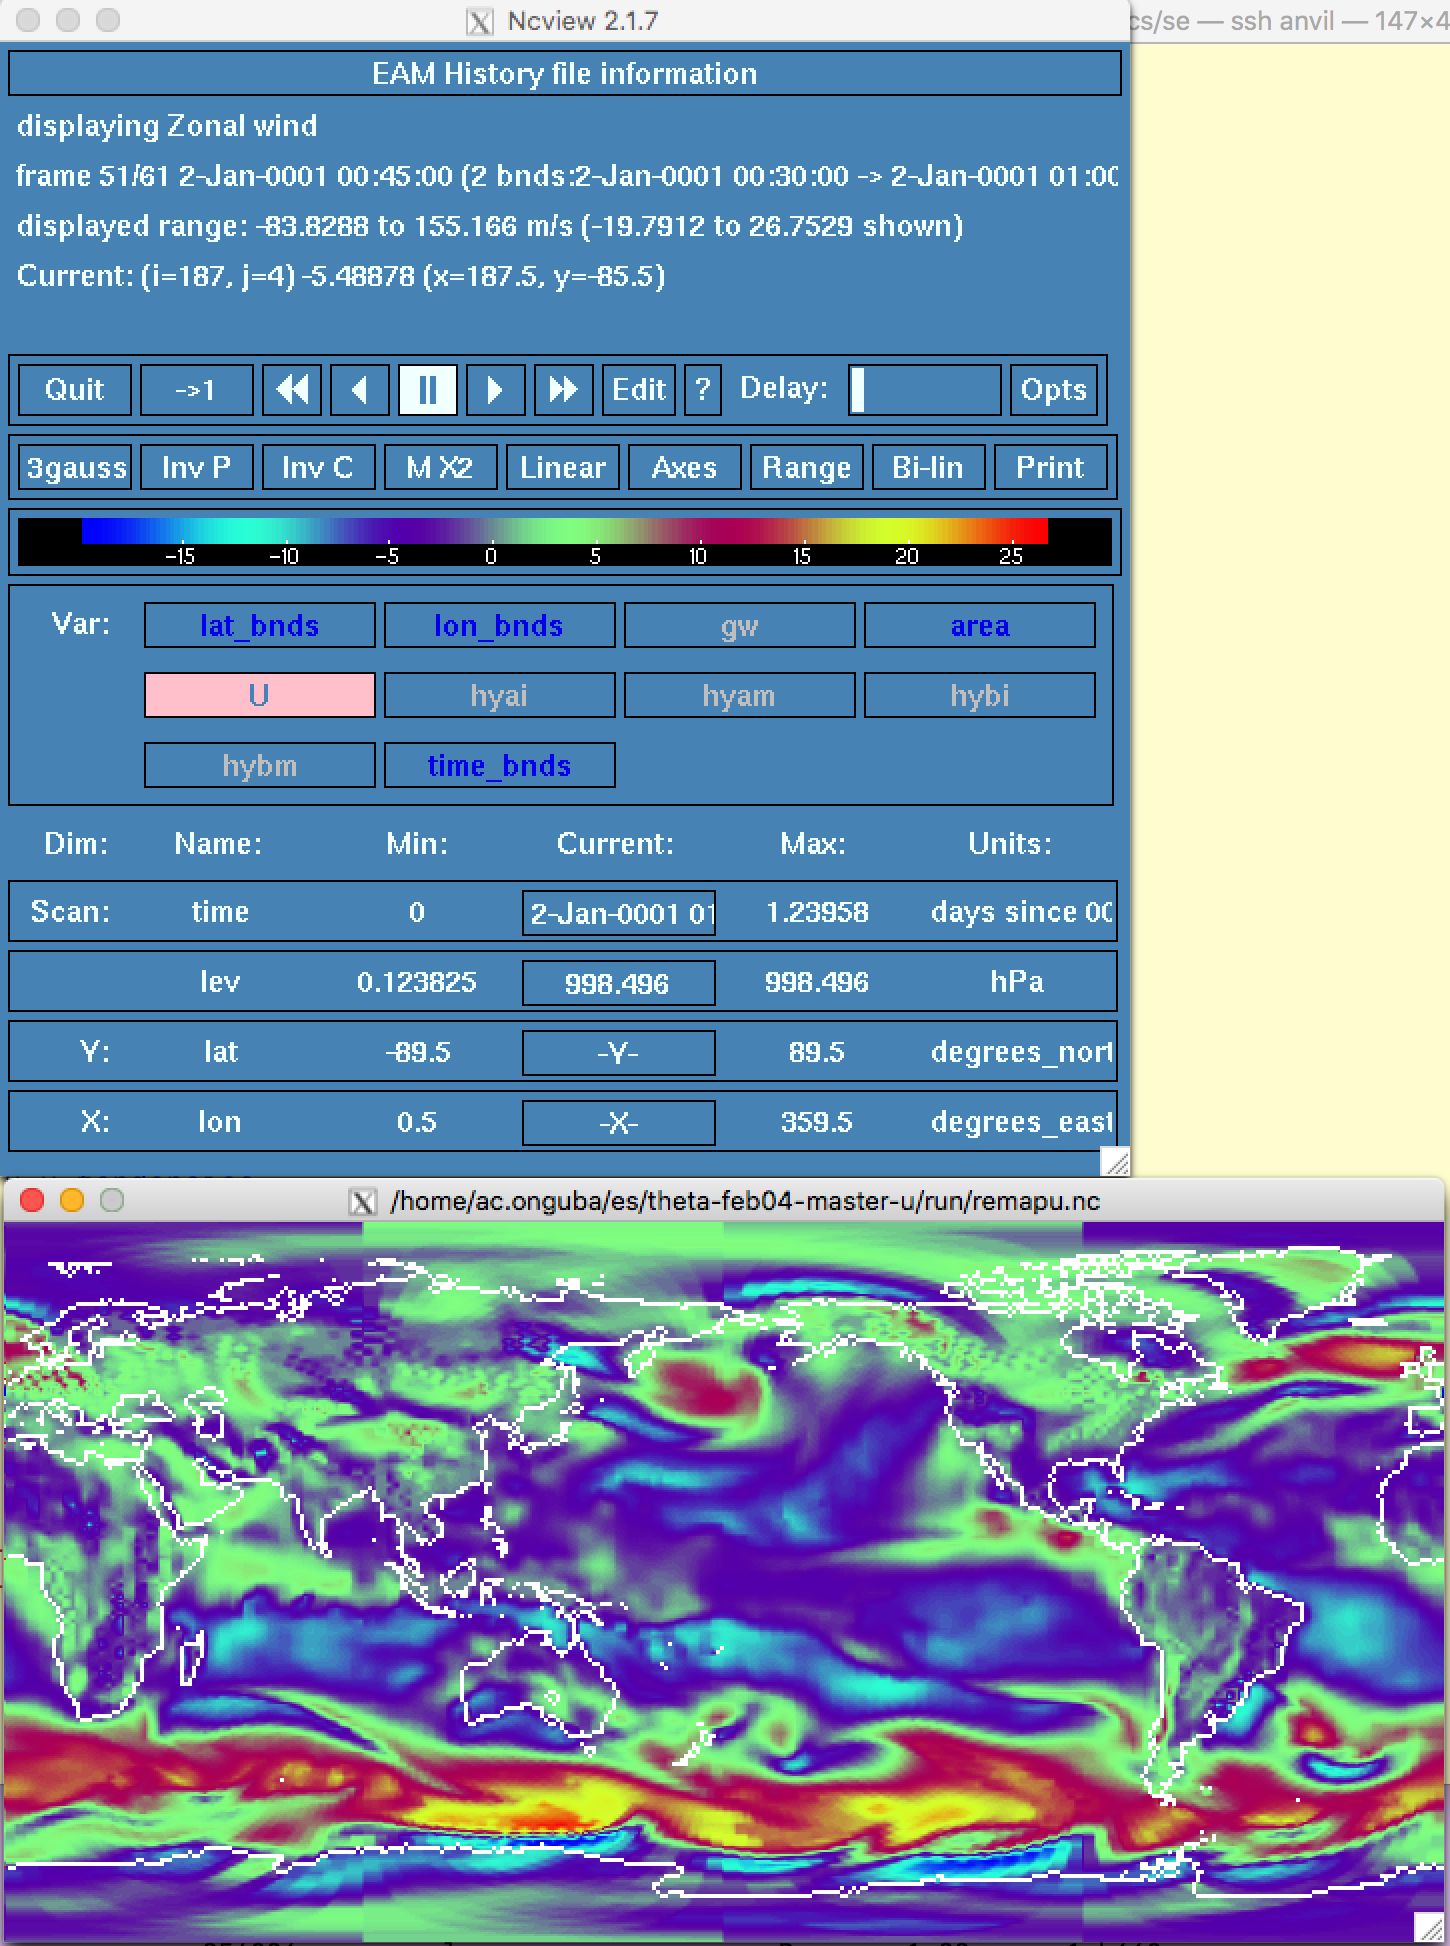Select the gw variable
Image resolution: width=1450 pixels, height=1946 pixels.
[740, 625]
